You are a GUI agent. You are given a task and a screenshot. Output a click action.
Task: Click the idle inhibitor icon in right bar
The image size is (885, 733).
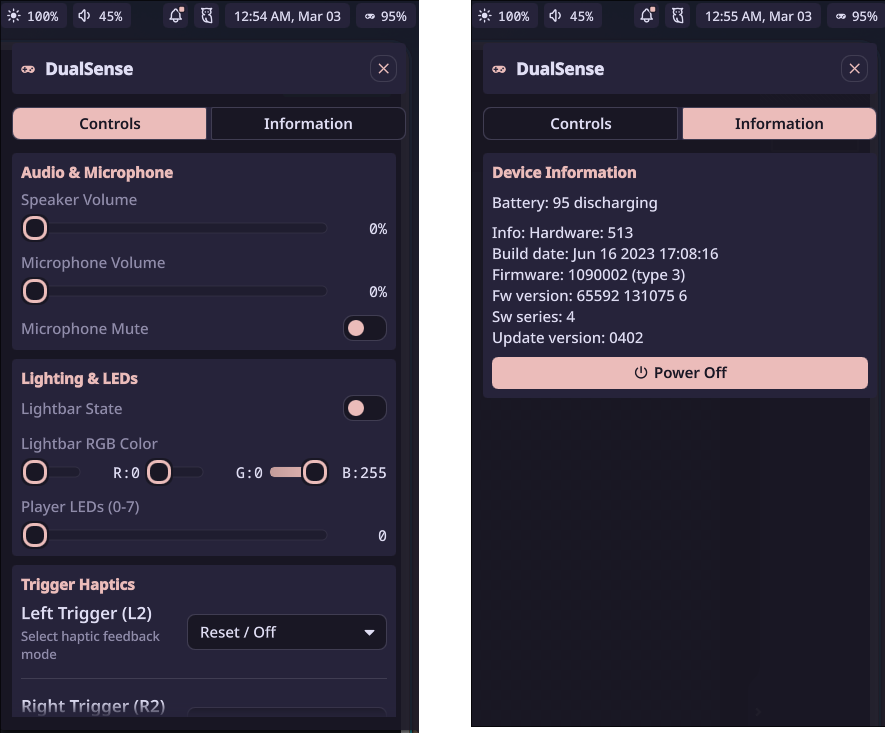coord(678,16)
